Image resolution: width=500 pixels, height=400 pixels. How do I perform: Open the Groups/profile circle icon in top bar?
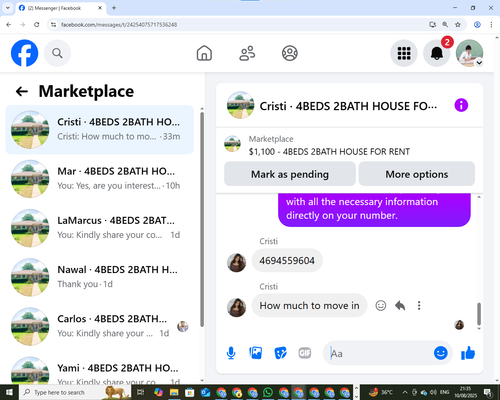290,53
